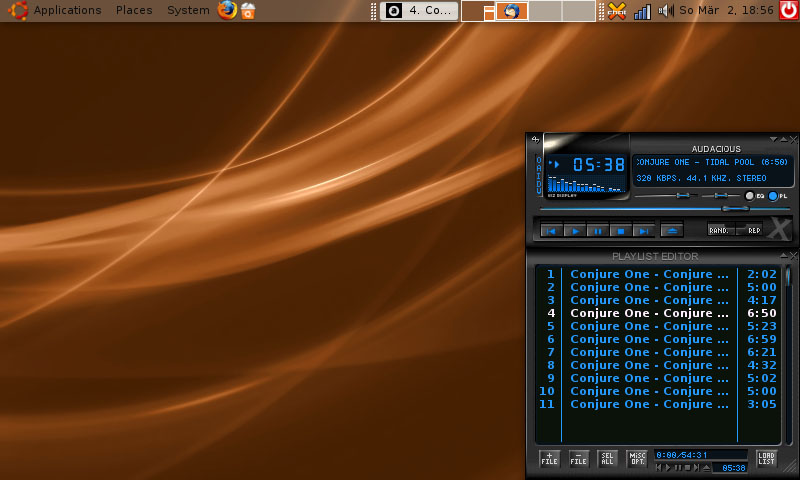The width and height of the screenshot is (800, 480).
Task: Stop playback with the stop button
Action: click(x=621, y=230)
